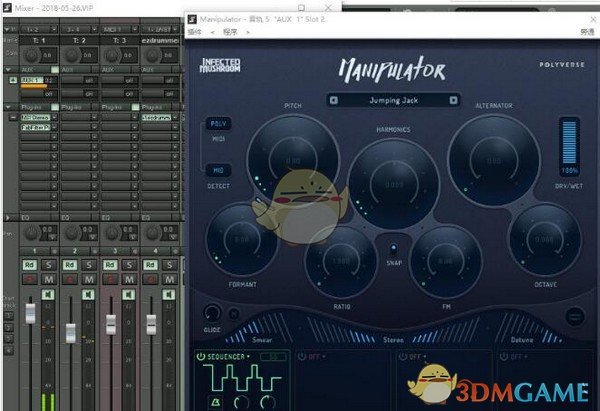The height and width of the screenshot is (411, 600).
Task: Click monitor speaker icon on mixer channel 4
Action: click(169, 294)
